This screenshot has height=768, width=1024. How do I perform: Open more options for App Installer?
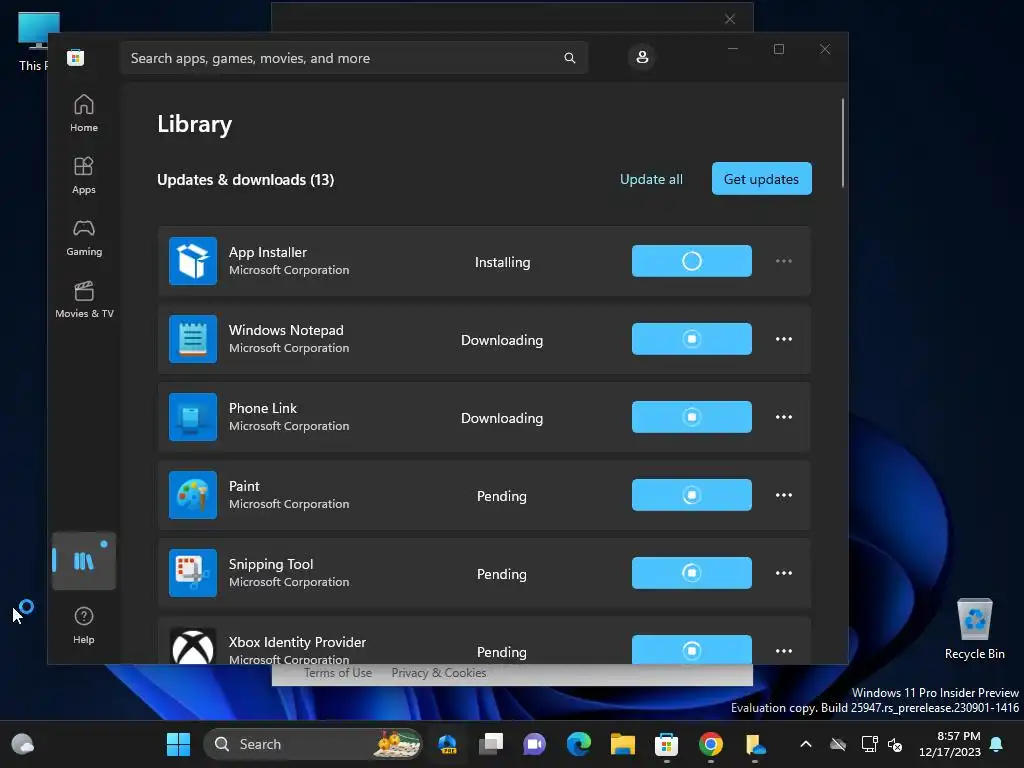(x=784, y=261)
